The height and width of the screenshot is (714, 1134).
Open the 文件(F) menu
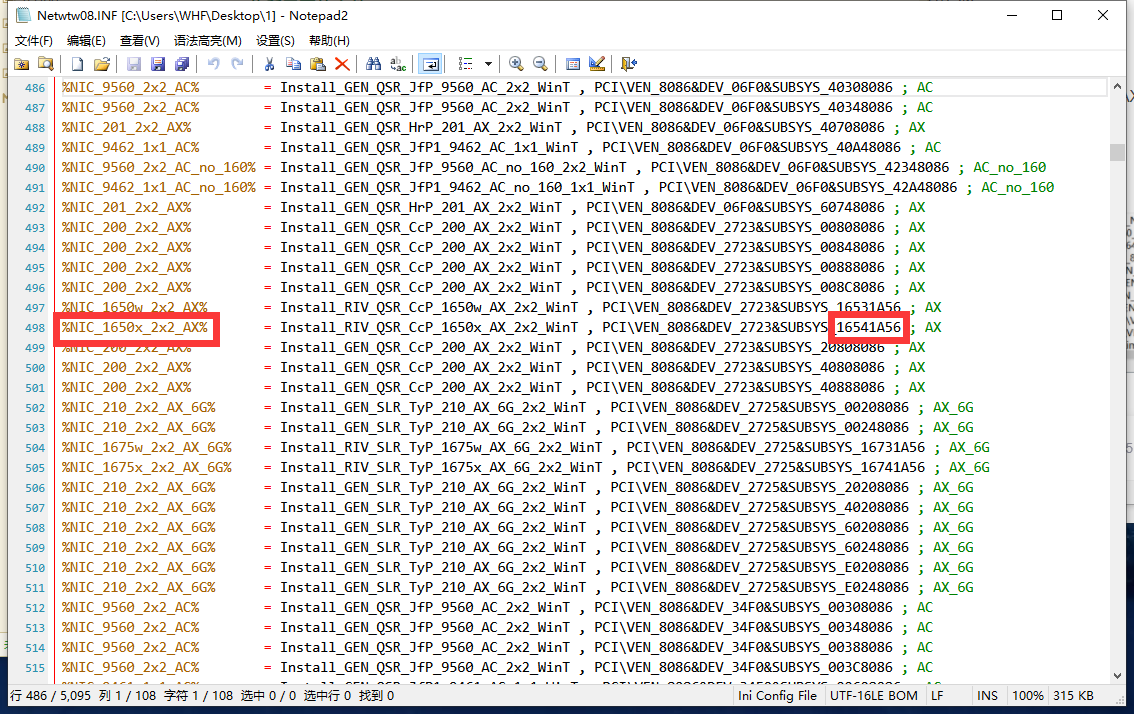point(34,41)
